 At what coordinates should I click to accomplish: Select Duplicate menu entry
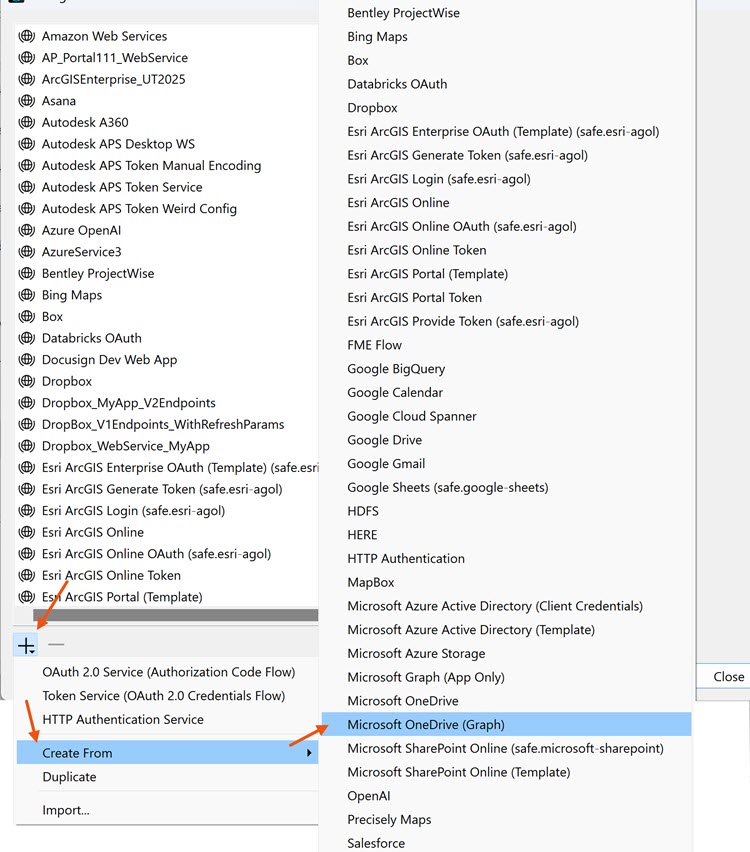click(69, 777)
